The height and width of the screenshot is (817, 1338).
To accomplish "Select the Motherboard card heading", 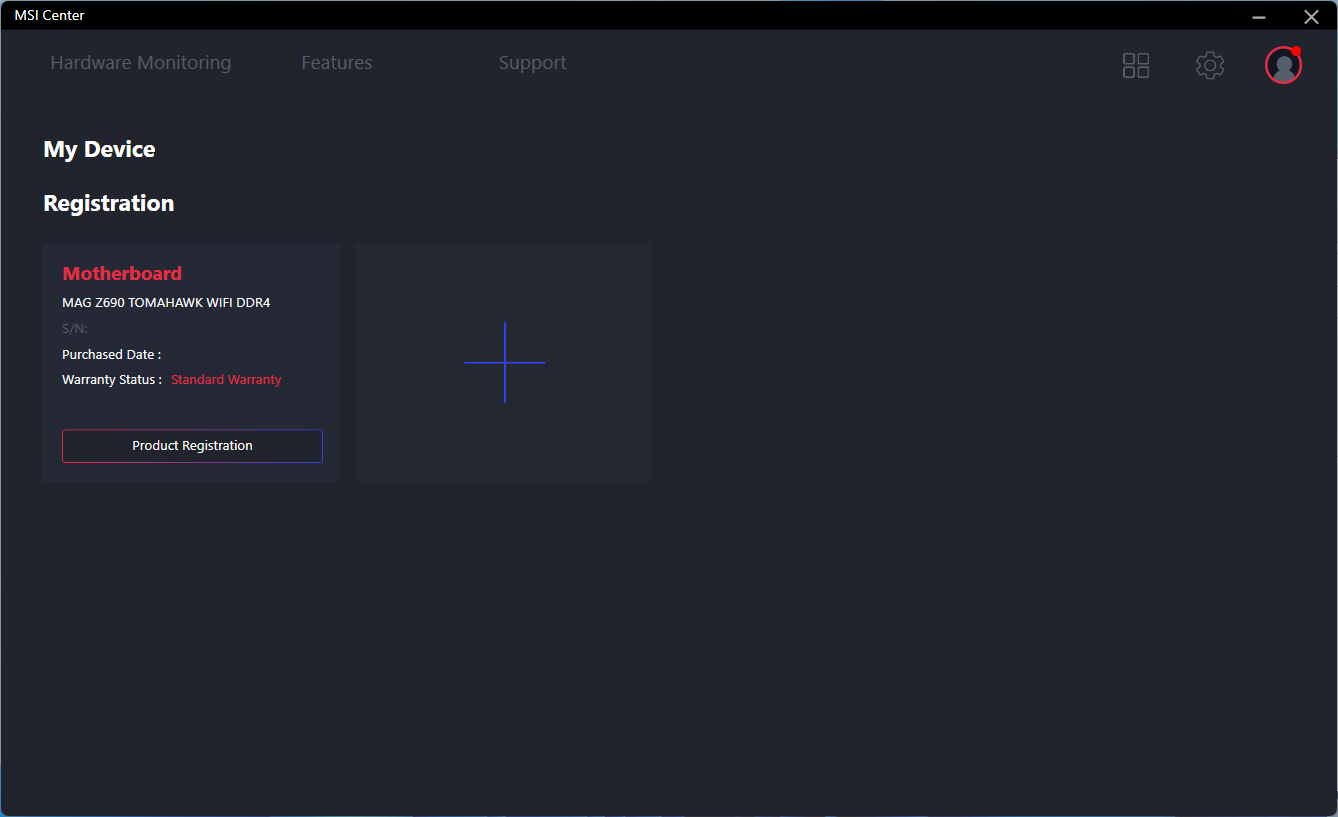I will [x=122, y=273].
